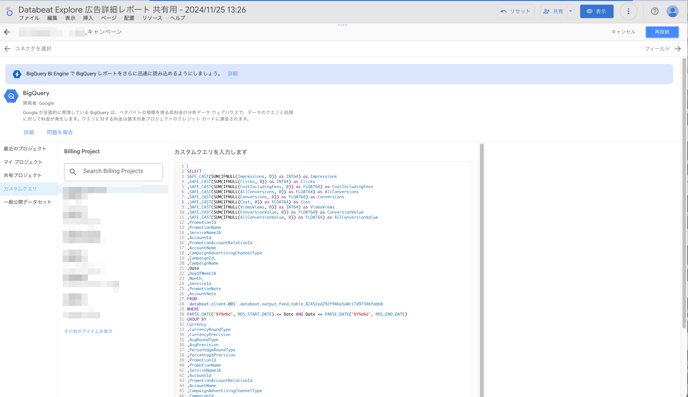Image resolution: width=688 pixels, height=397 pixels.
Task: Click the GROUP BY line in query
Action: coord(197,319)
